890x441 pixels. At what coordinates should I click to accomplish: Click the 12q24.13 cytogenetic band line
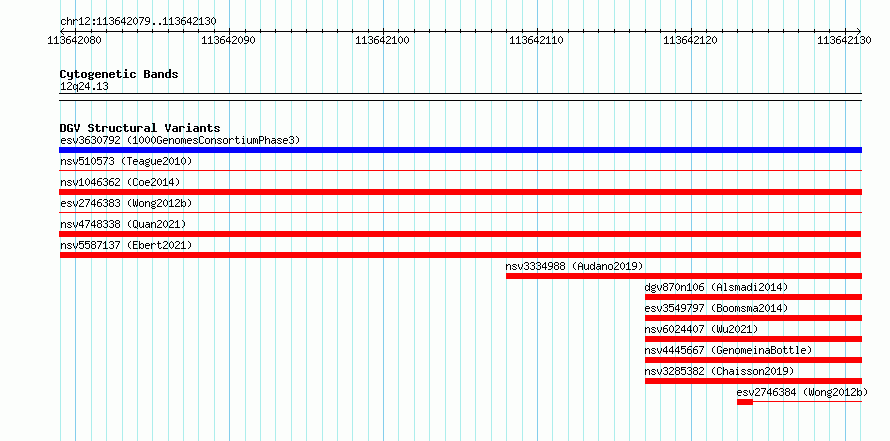click(460, 97)
